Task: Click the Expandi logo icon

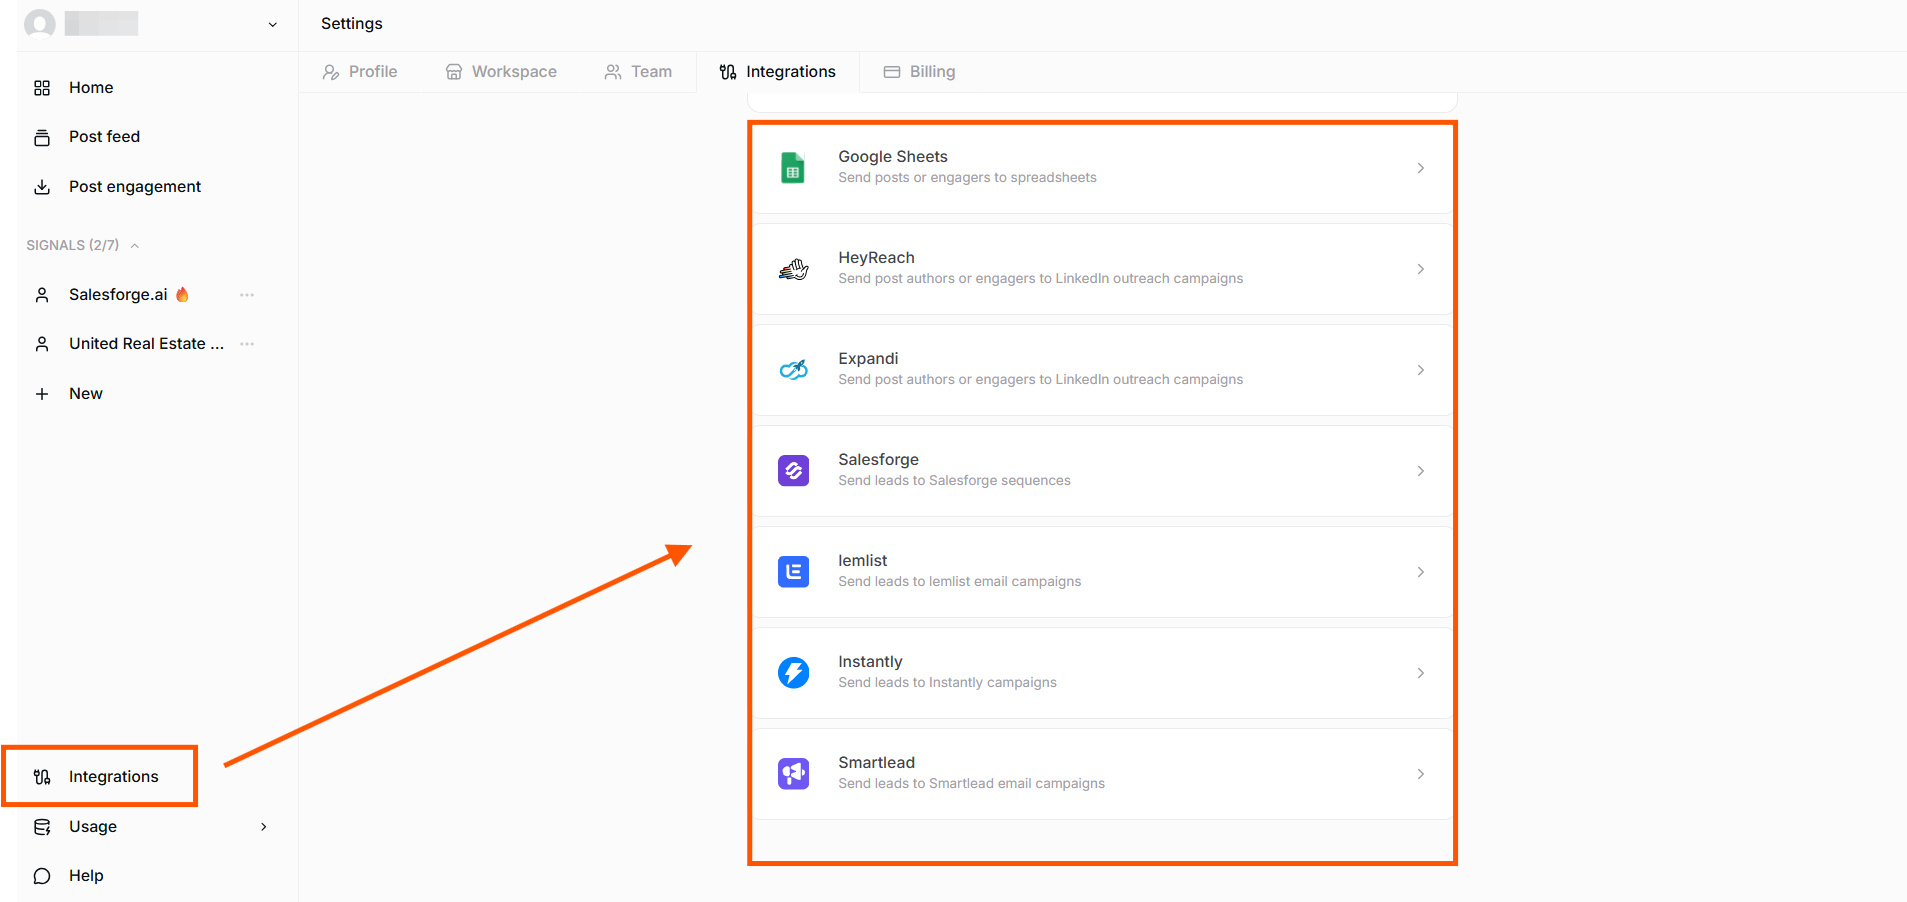Action: pos(793,370)
